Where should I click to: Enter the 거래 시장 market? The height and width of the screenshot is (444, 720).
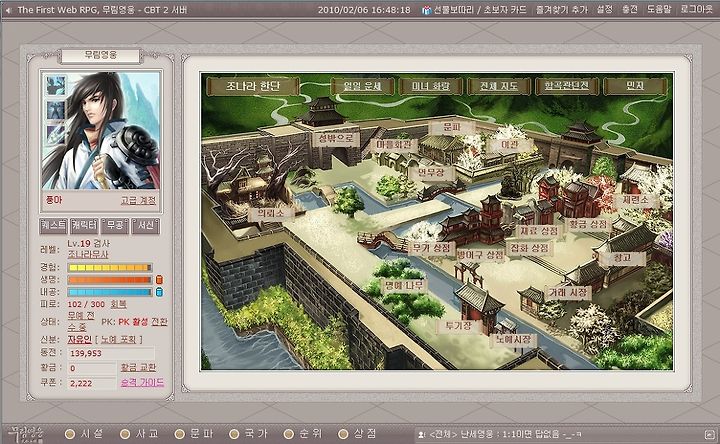[568, 293]
